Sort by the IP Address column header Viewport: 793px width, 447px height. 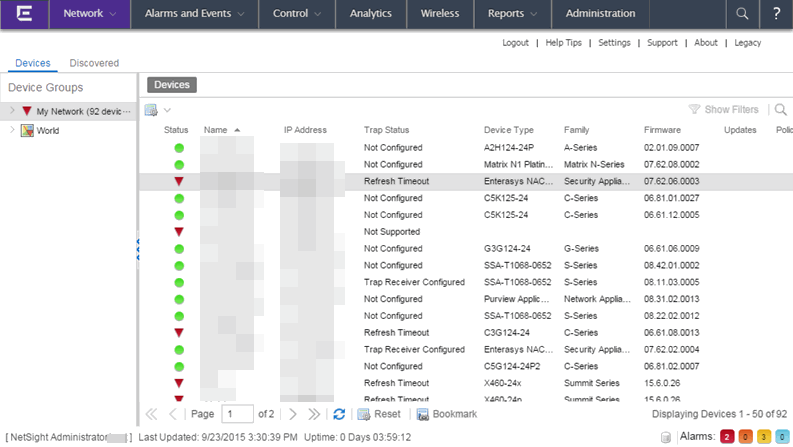(305, 130)
